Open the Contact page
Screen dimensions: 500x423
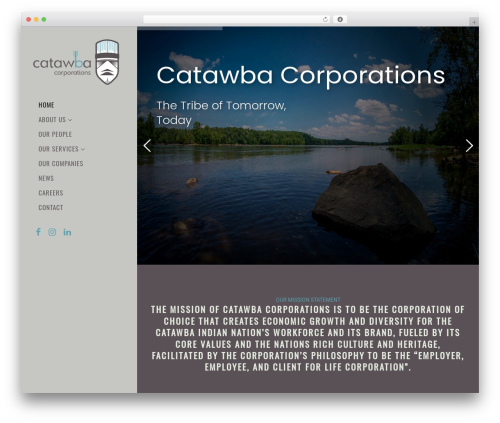pos(51,208)
